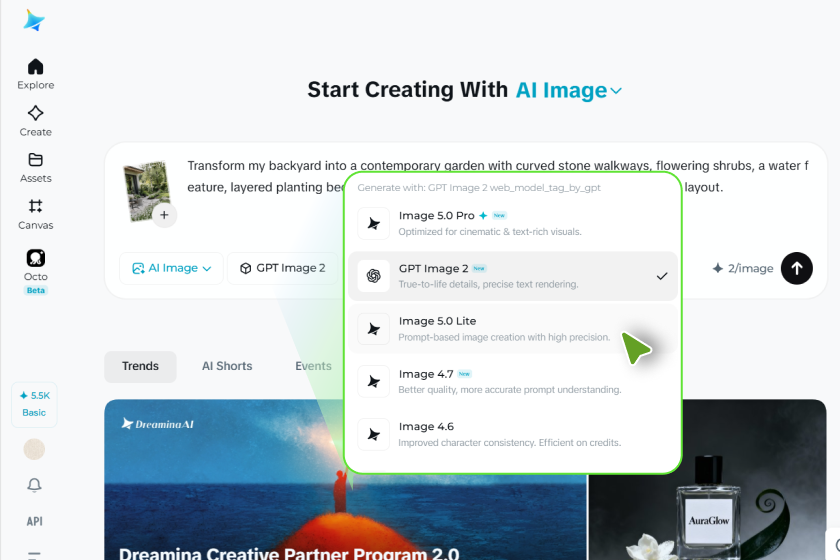Click the Image 5.0 Lite model icon
840x560 pixels.
coord(374,328)
